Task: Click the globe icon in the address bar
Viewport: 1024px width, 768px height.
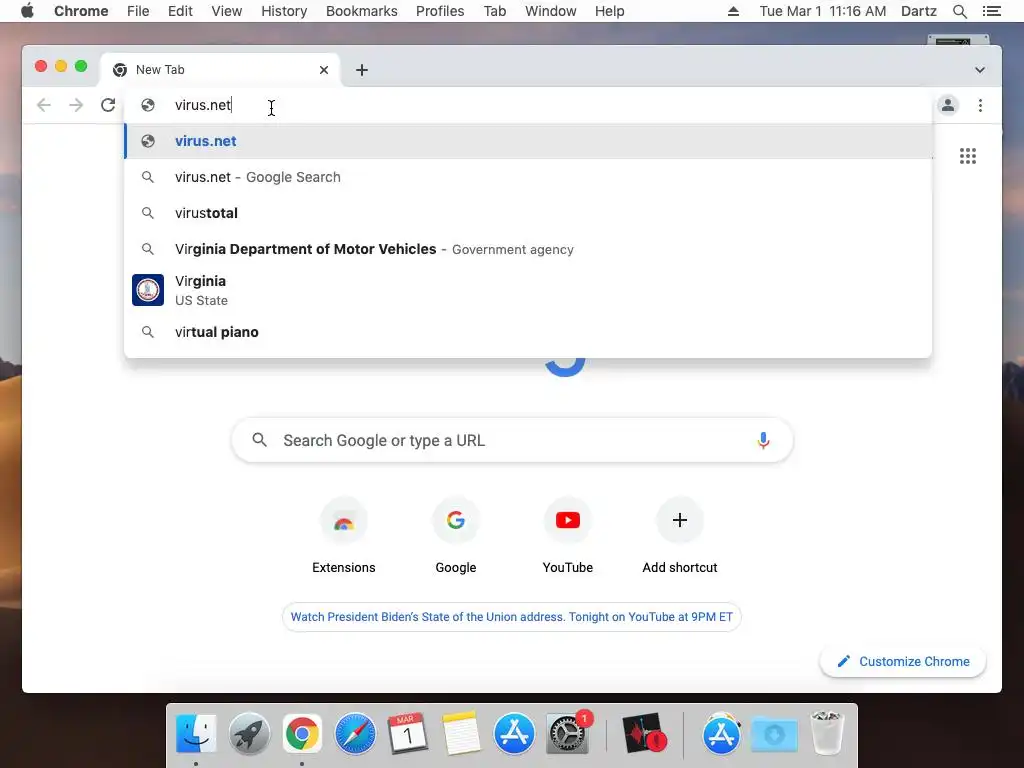Action: [148, 105]
